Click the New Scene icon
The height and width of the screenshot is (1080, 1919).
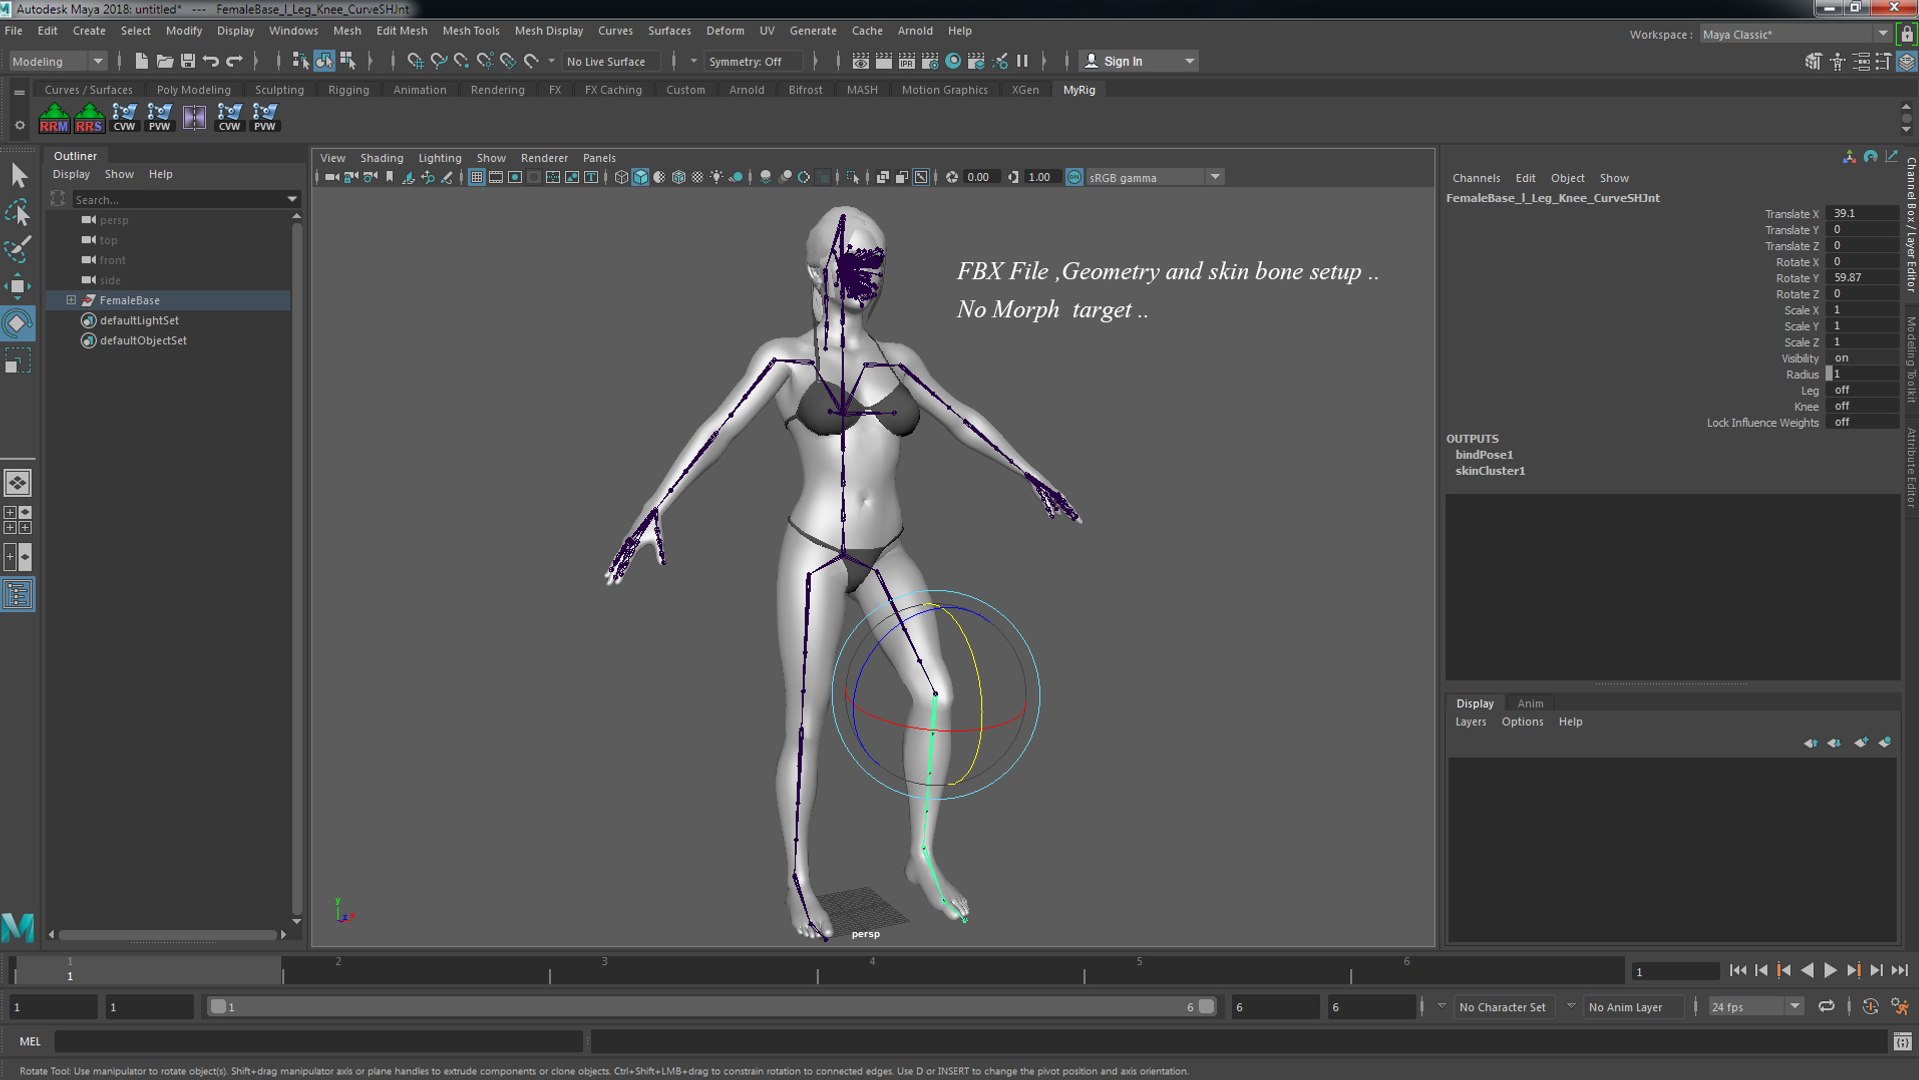pyautogui.click(x=141, y=61)
